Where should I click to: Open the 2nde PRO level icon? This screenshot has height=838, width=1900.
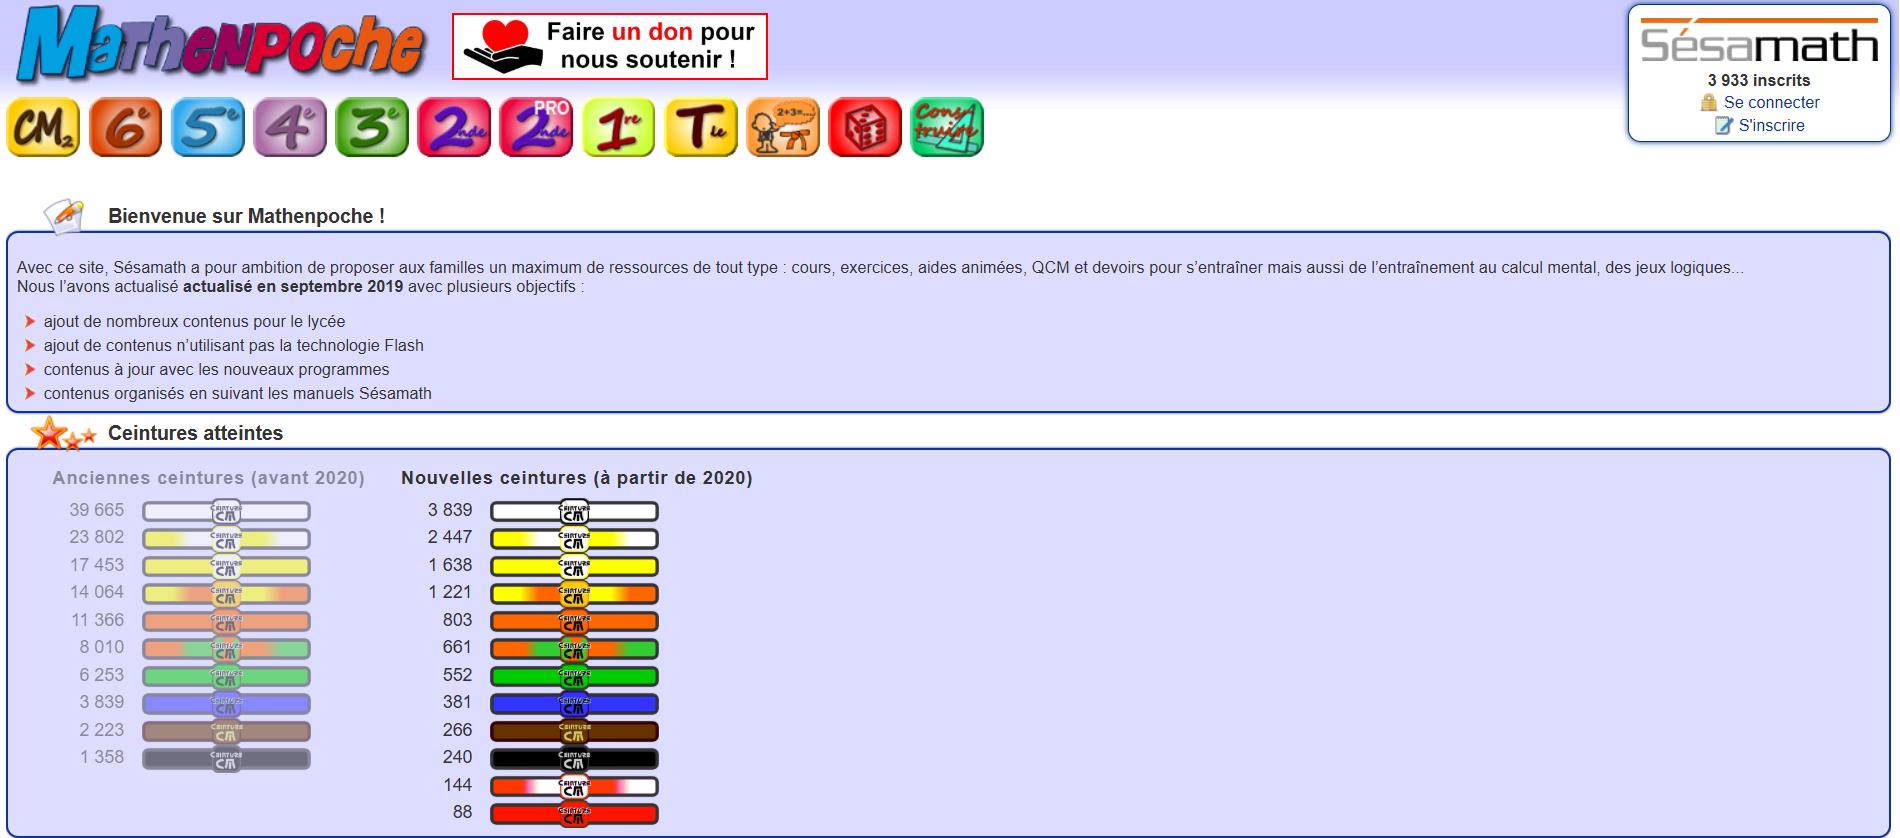[536, 128]
